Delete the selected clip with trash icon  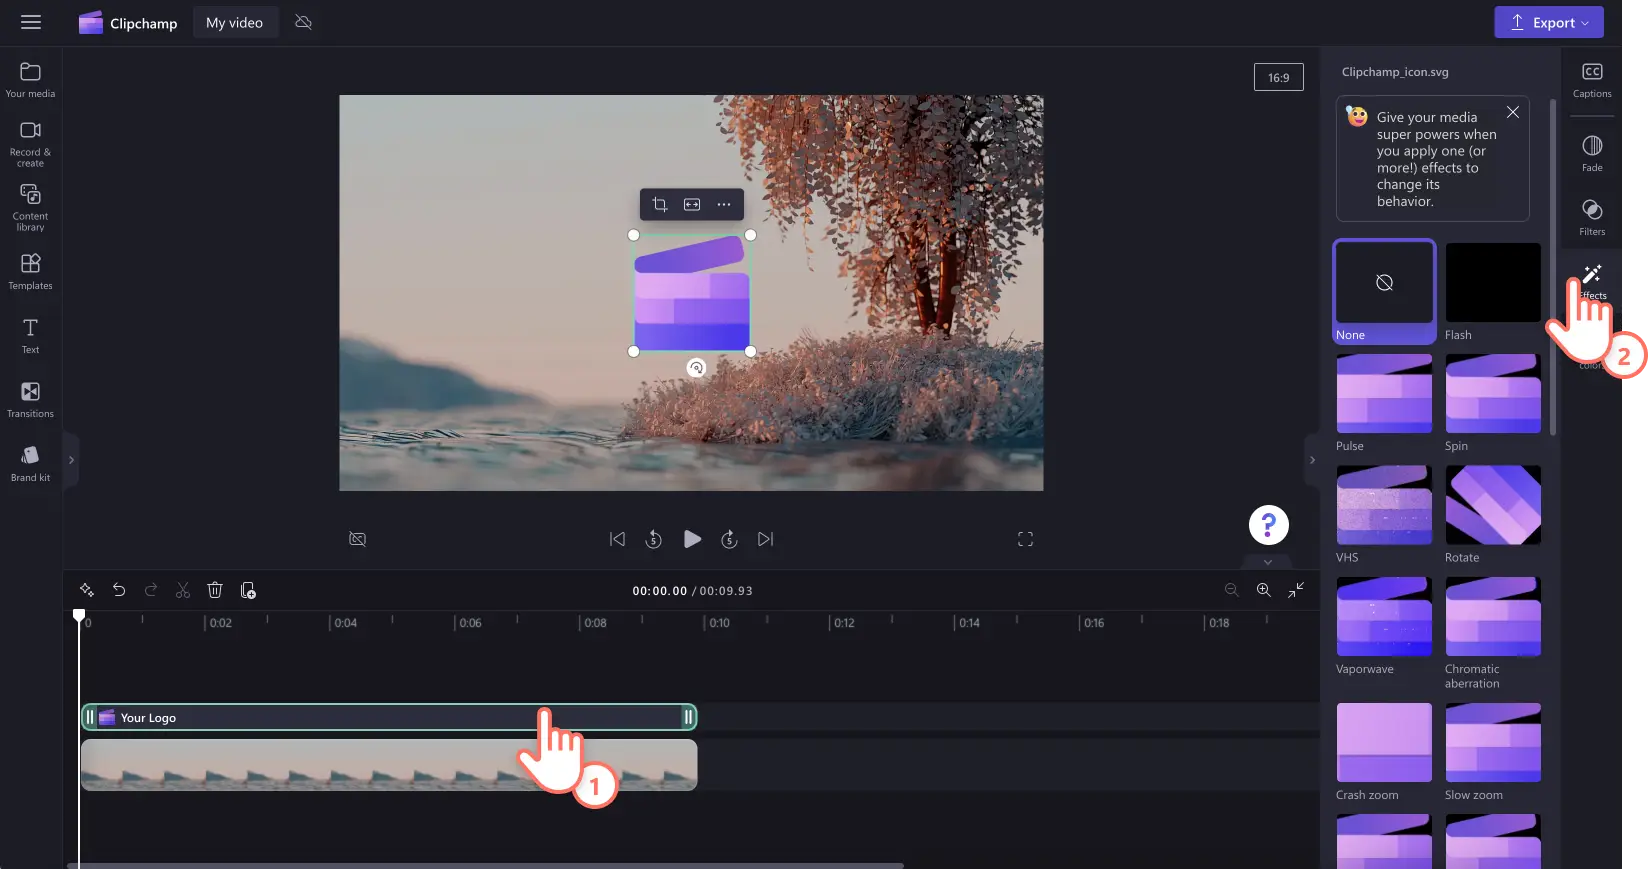215,590
